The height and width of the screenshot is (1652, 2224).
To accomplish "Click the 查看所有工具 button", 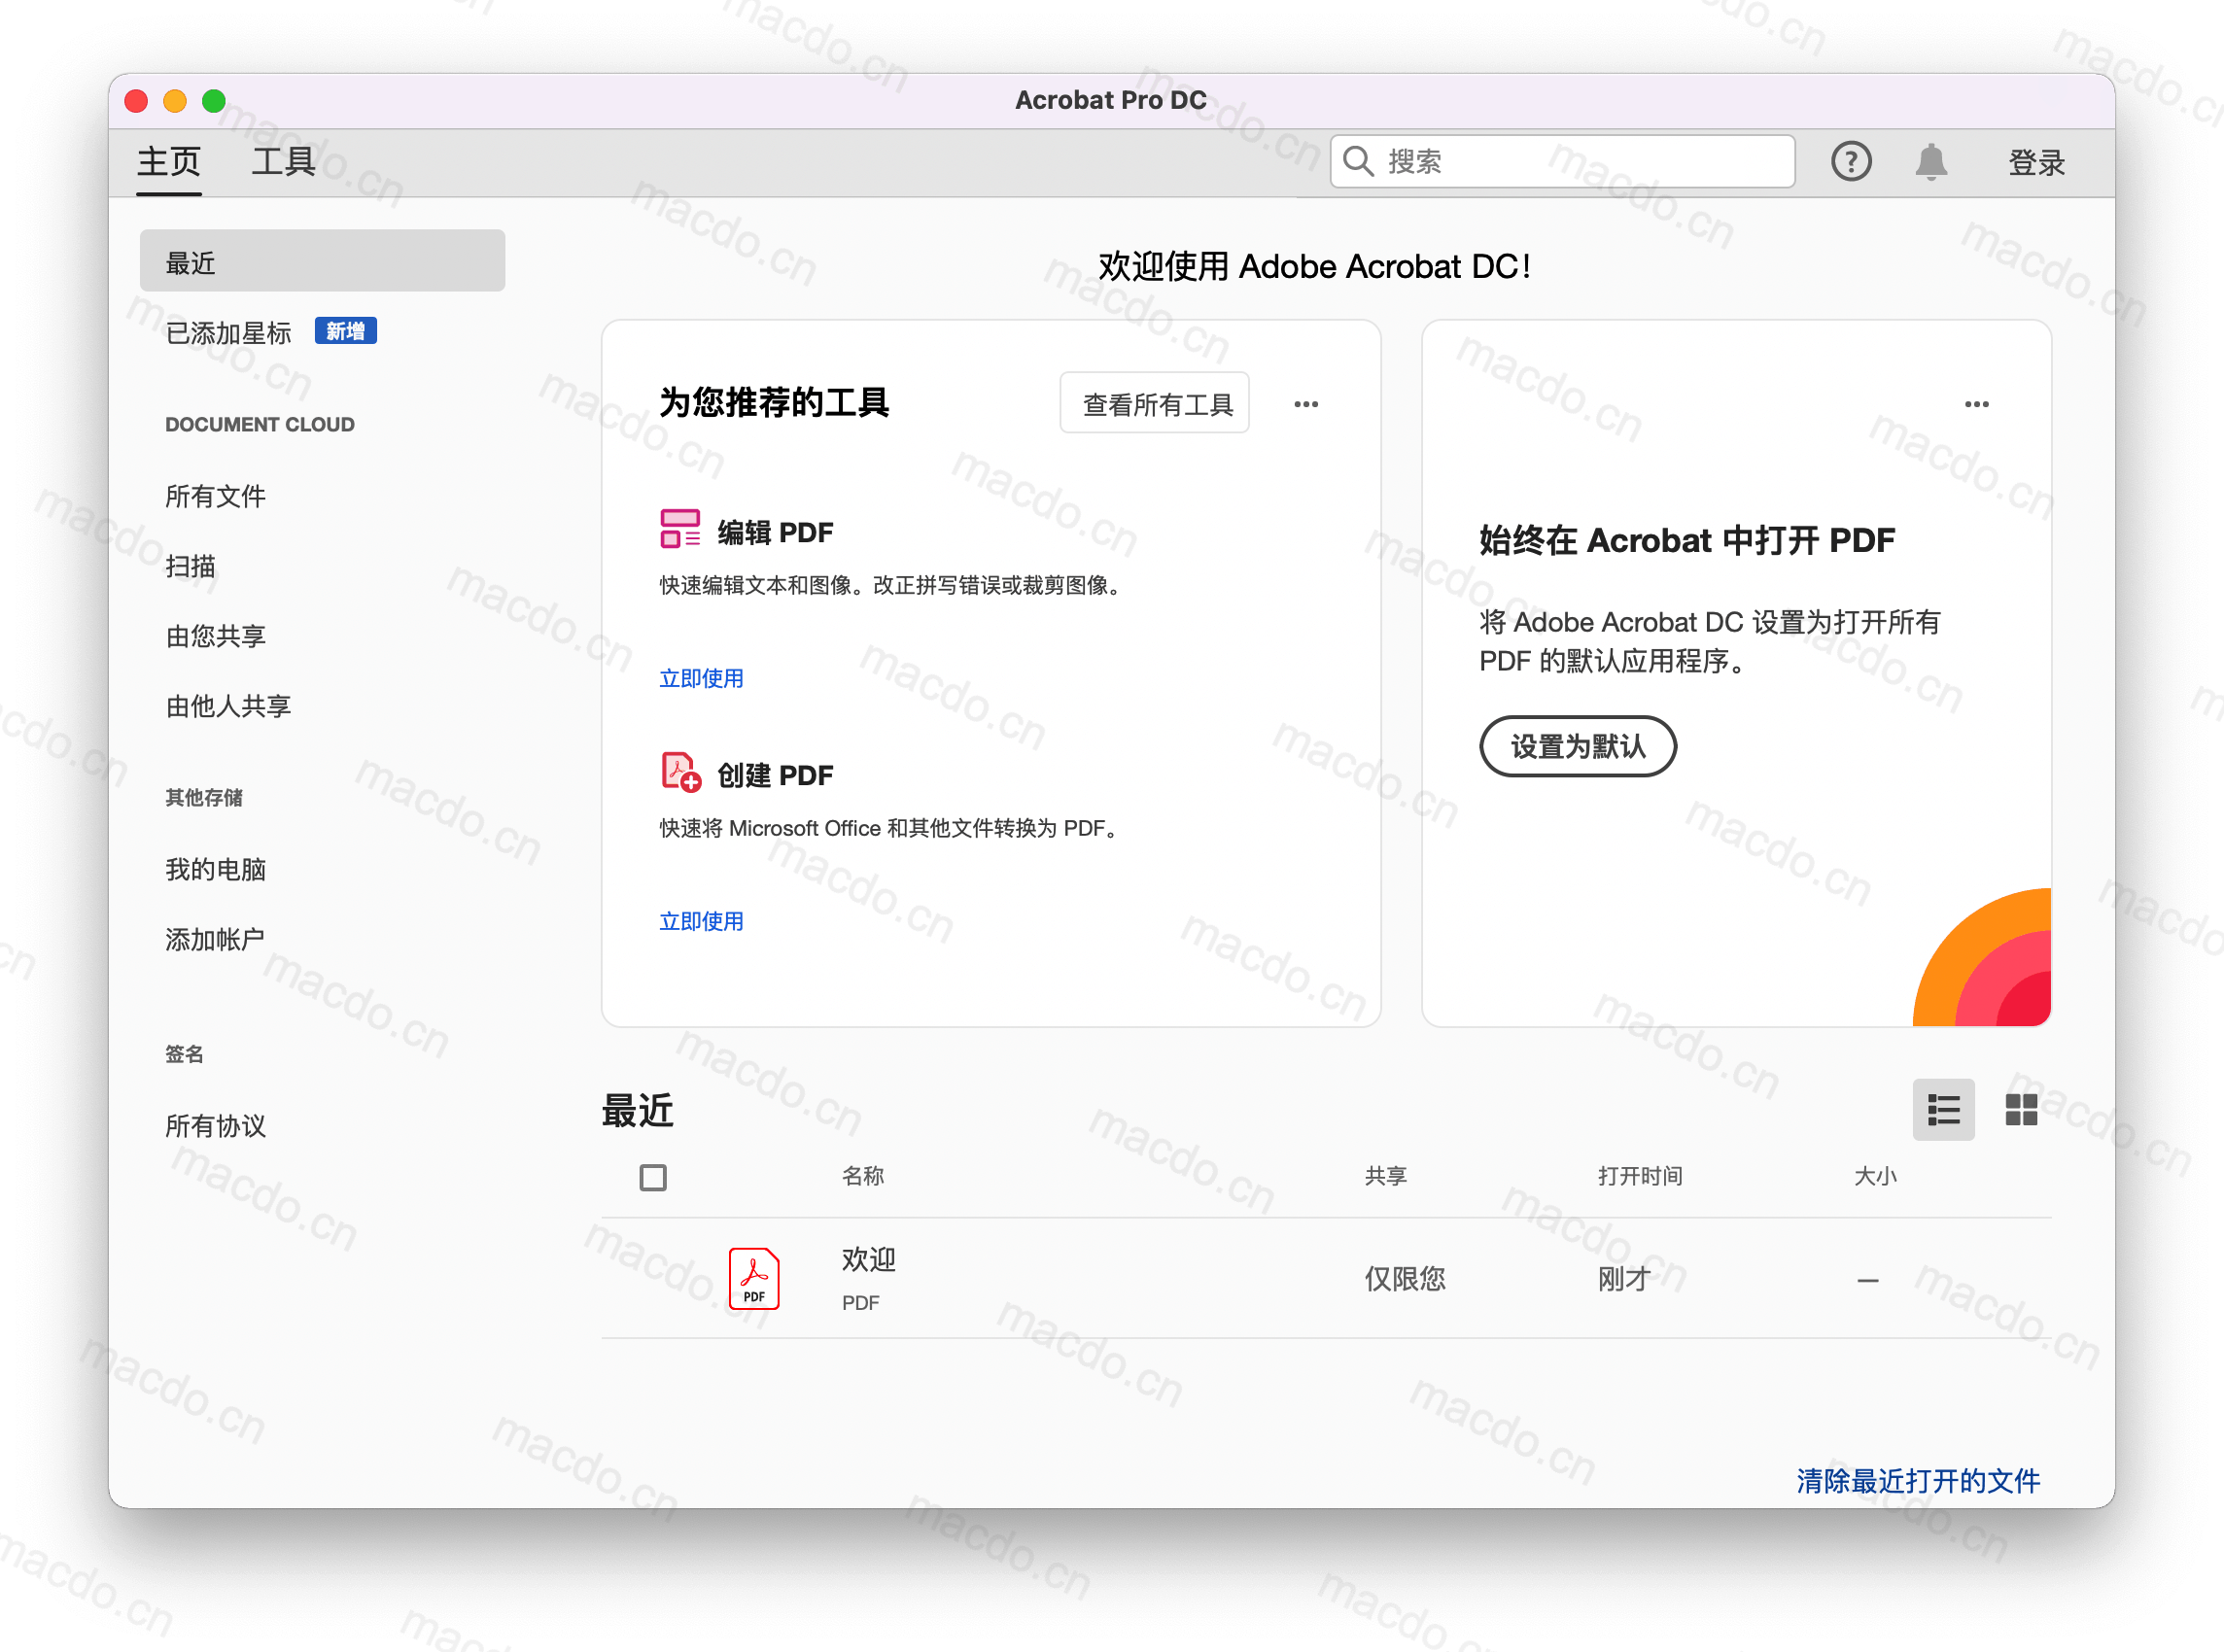I will pos(1154,403).
